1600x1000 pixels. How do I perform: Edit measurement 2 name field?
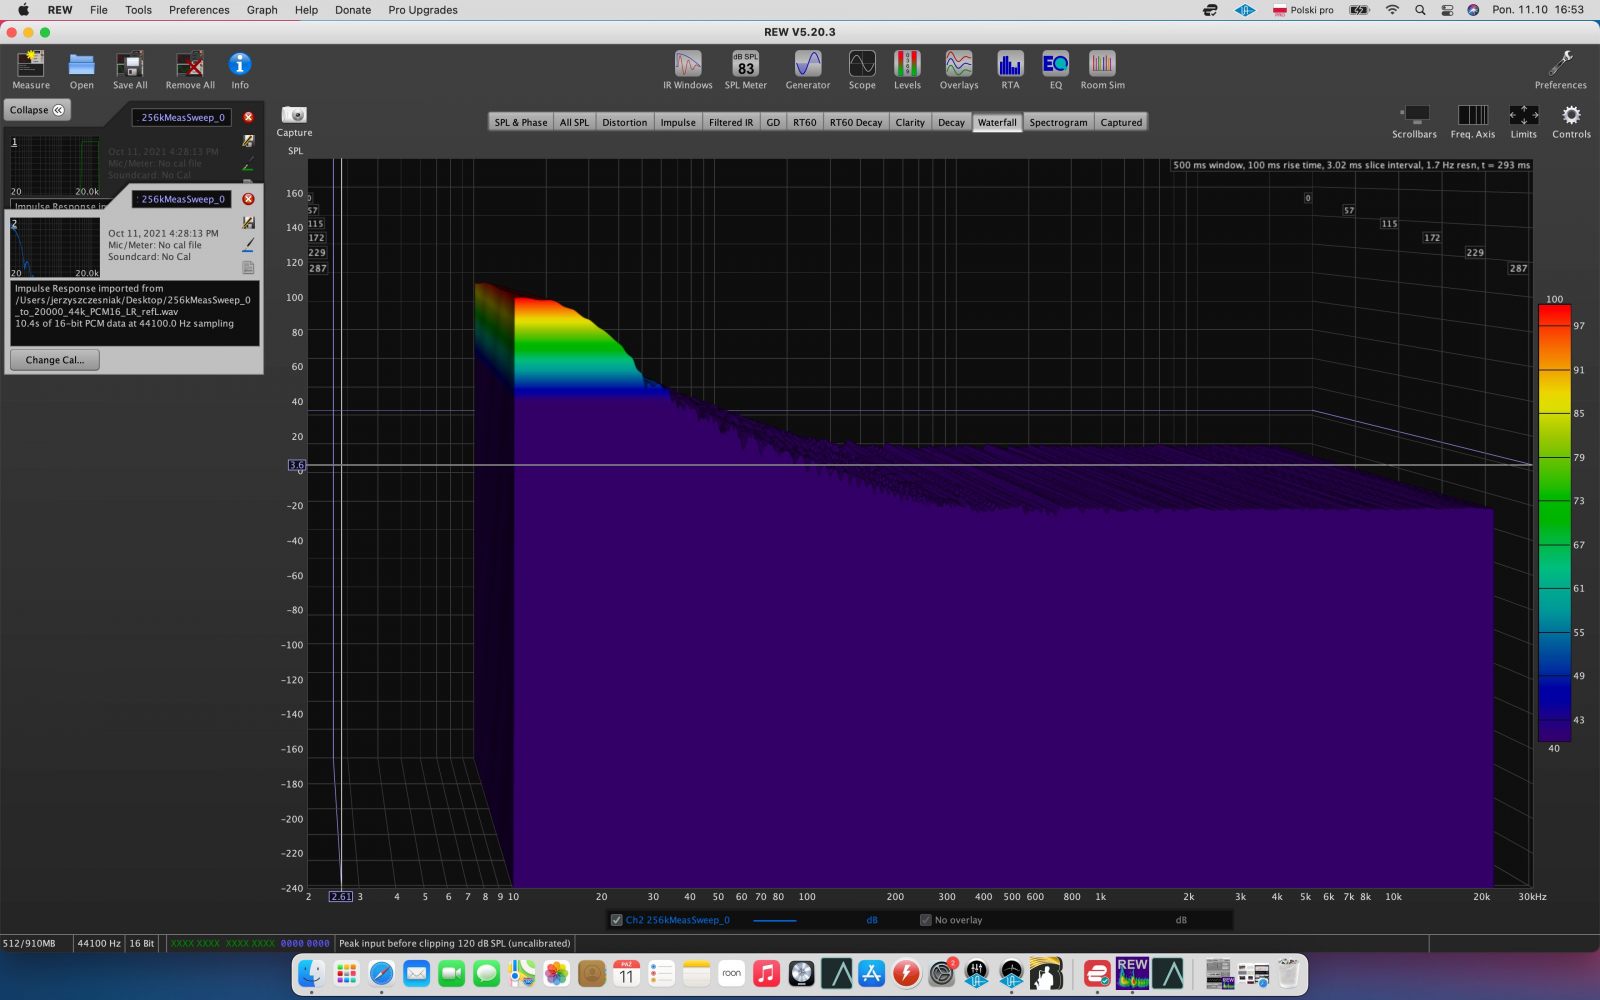point(182,199)
